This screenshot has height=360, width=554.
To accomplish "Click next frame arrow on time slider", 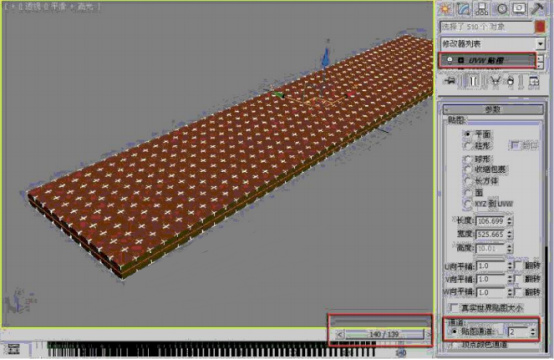I will pos(428,334).
